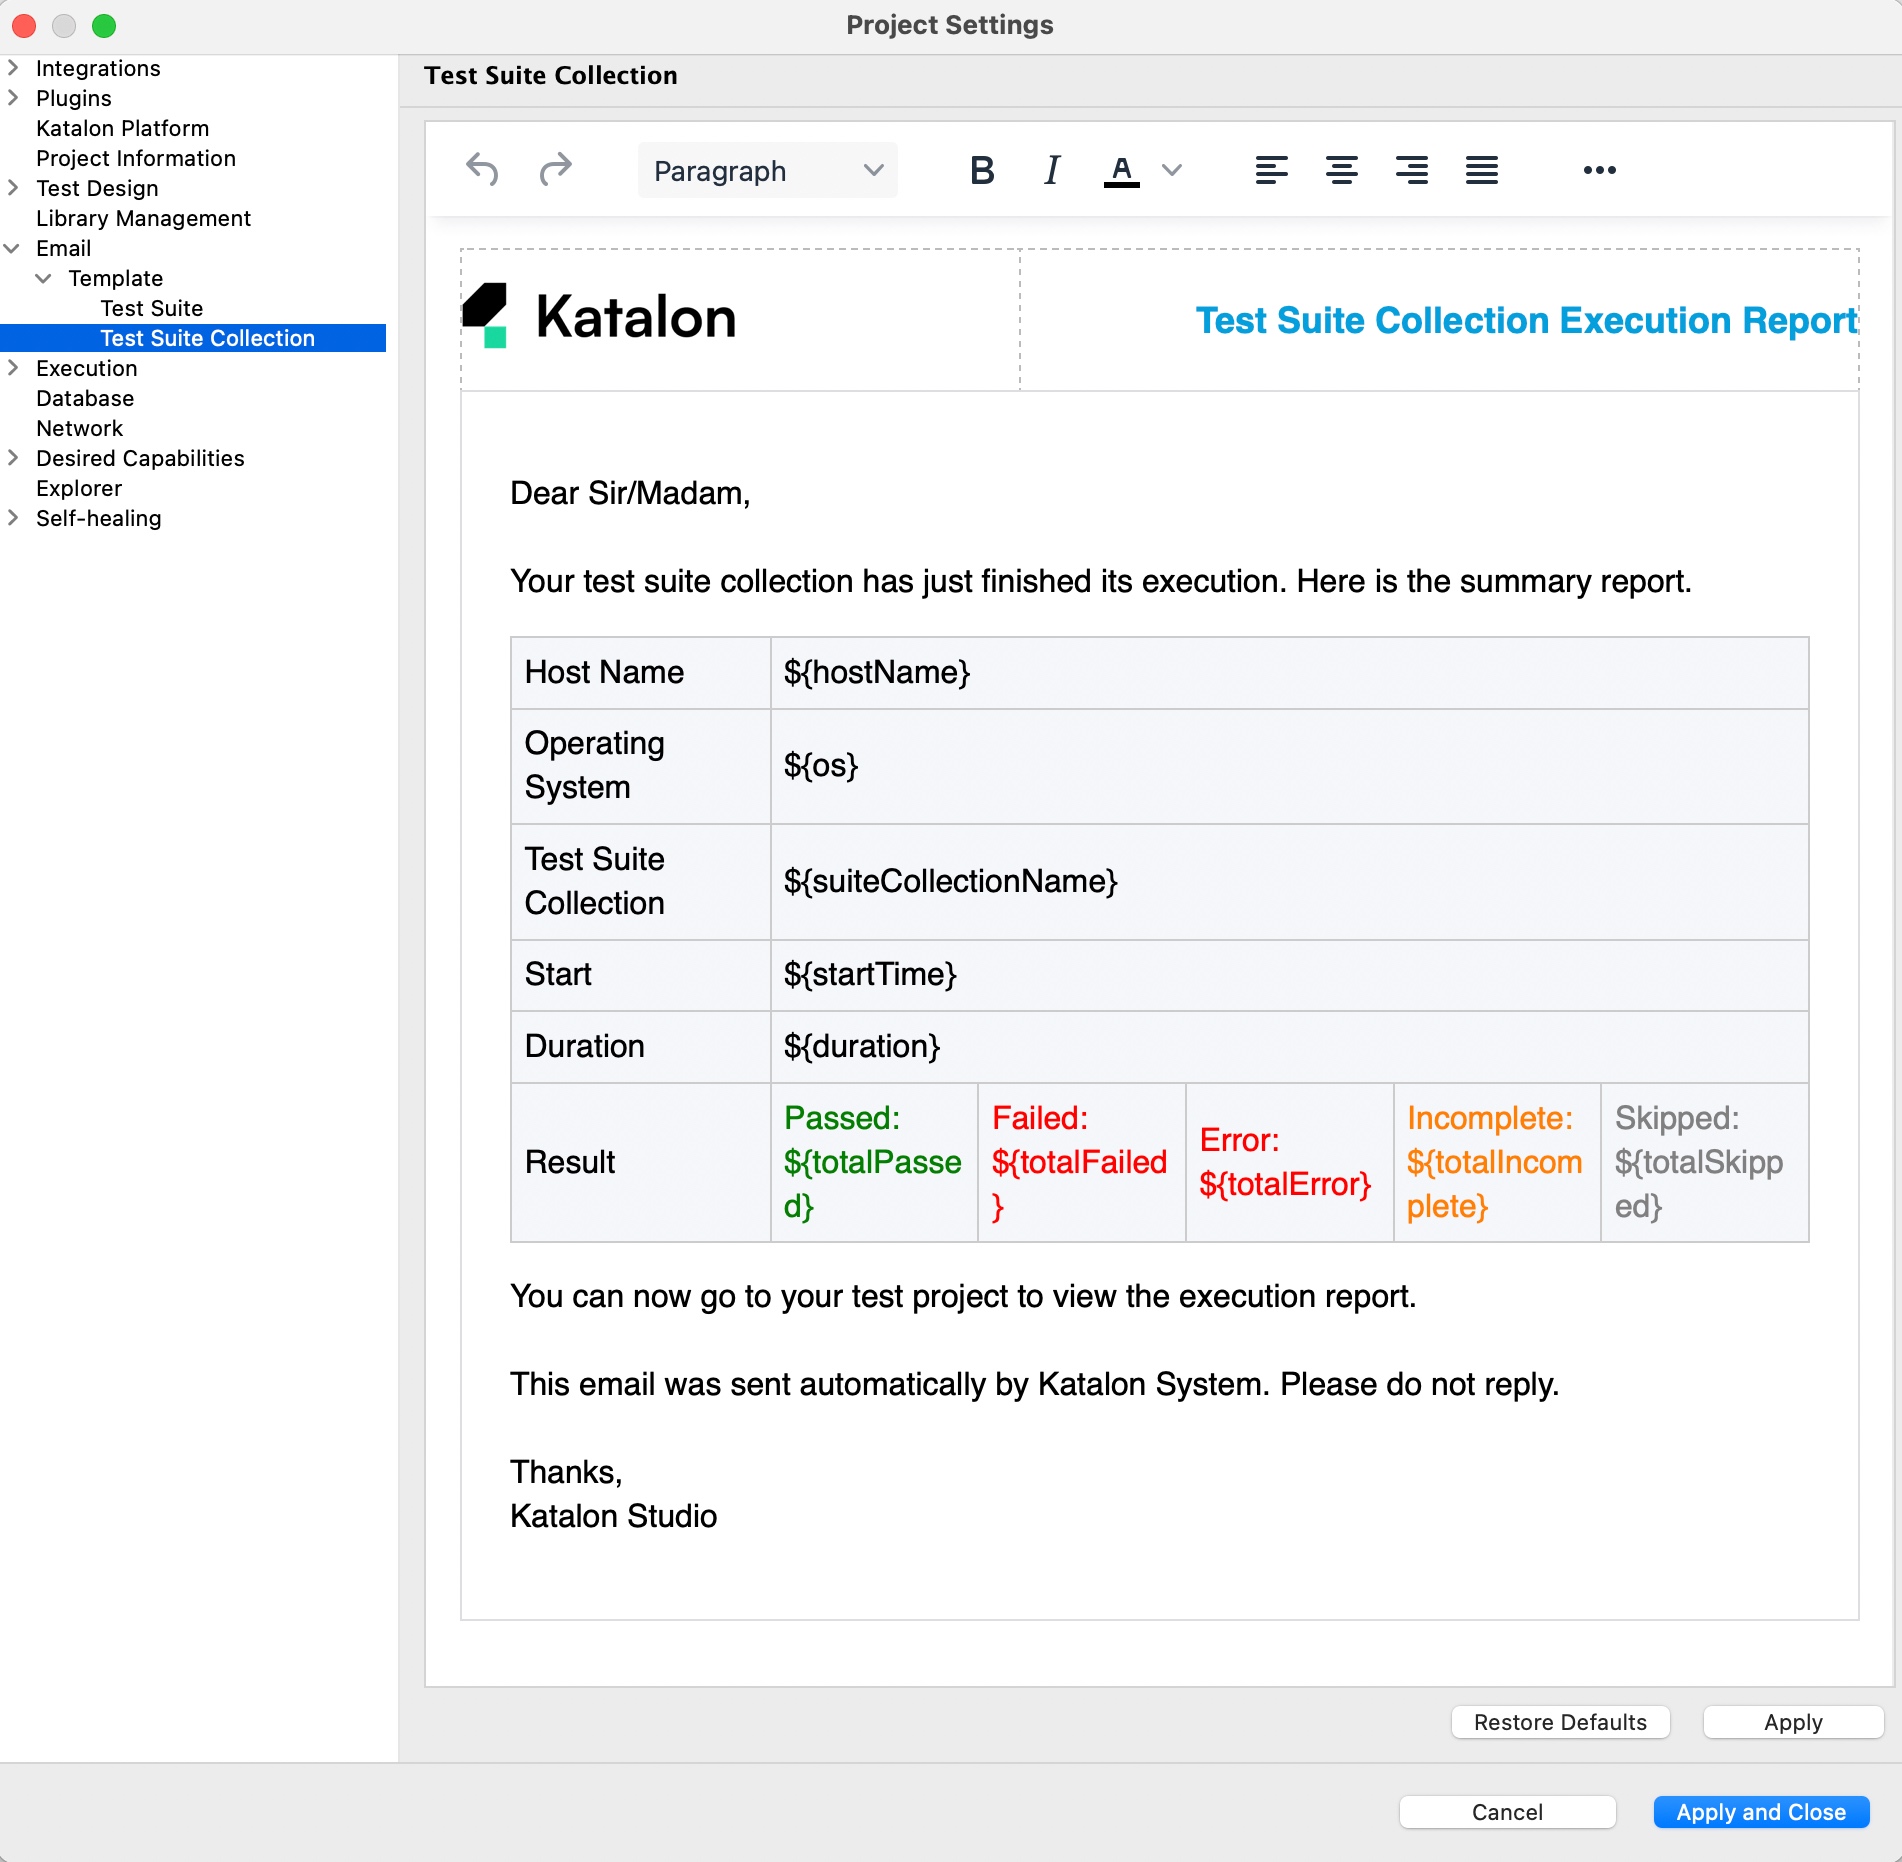The height and width of the screenshot is (1862, 1902).
Task: Align text to the right
Action: click(x=1411, y=170)
